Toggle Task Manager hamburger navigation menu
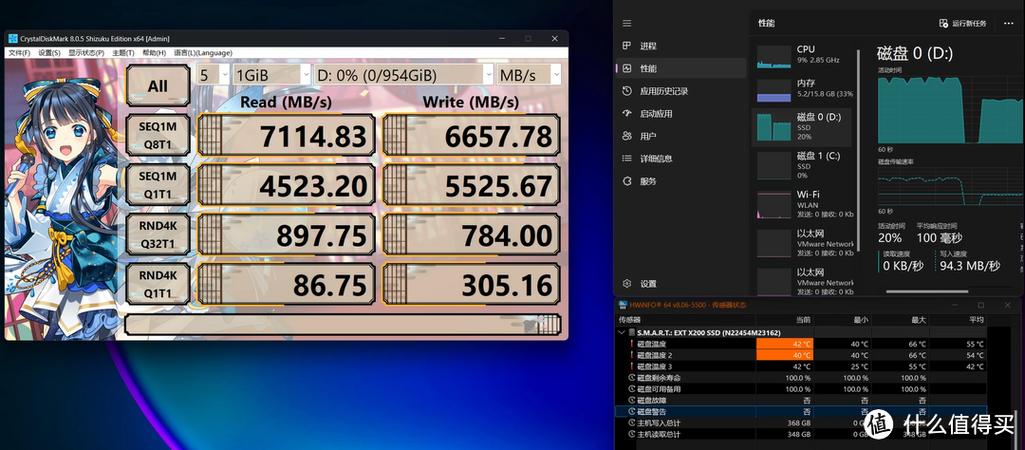Viewport: 1025px width, 450px height. [627, 23]
